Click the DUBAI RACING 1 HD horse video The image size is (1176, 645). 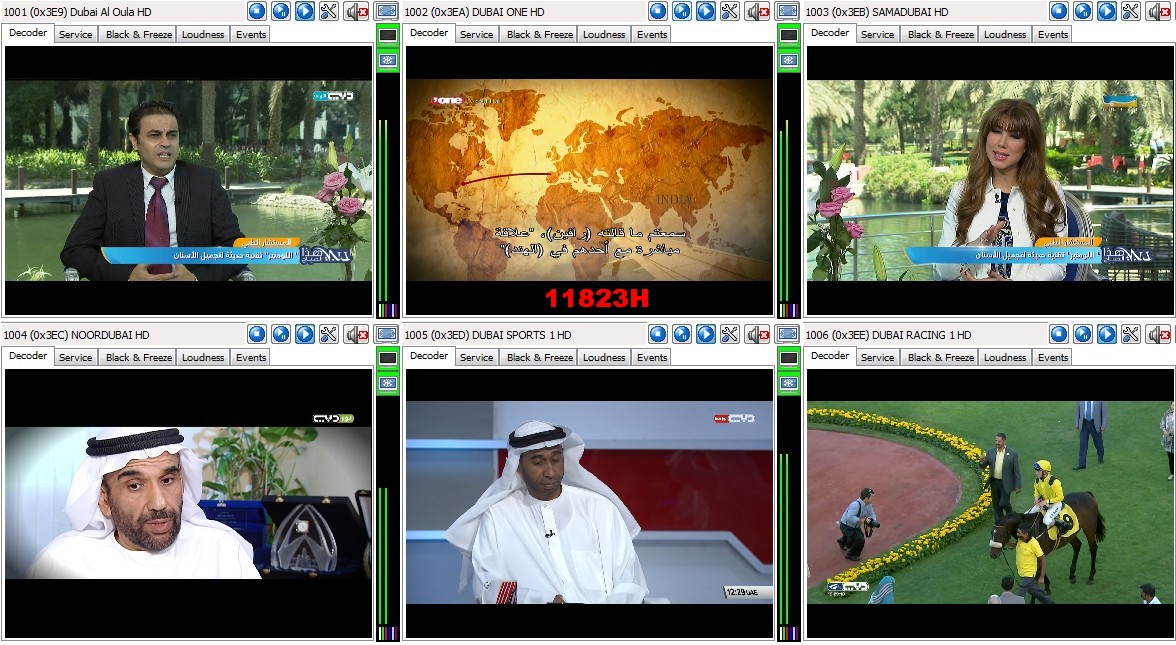(991, 503)
